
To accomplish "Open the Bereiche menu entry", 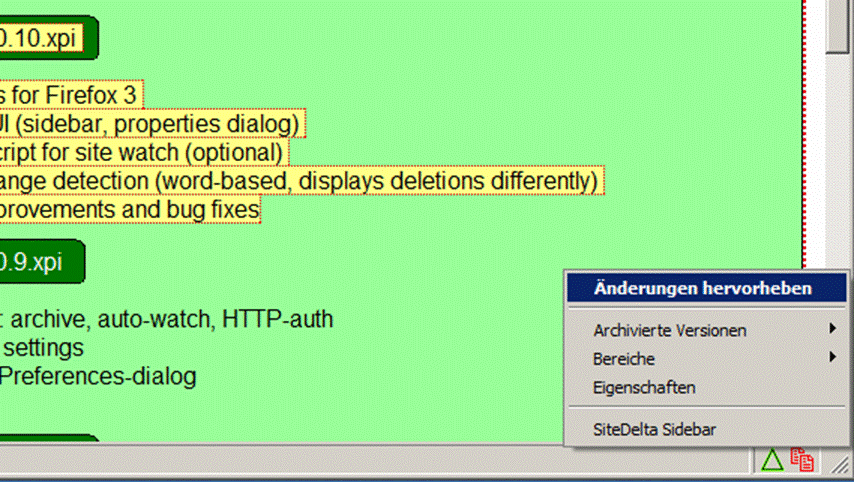I will pyautogui.click(x=624, y=358).
